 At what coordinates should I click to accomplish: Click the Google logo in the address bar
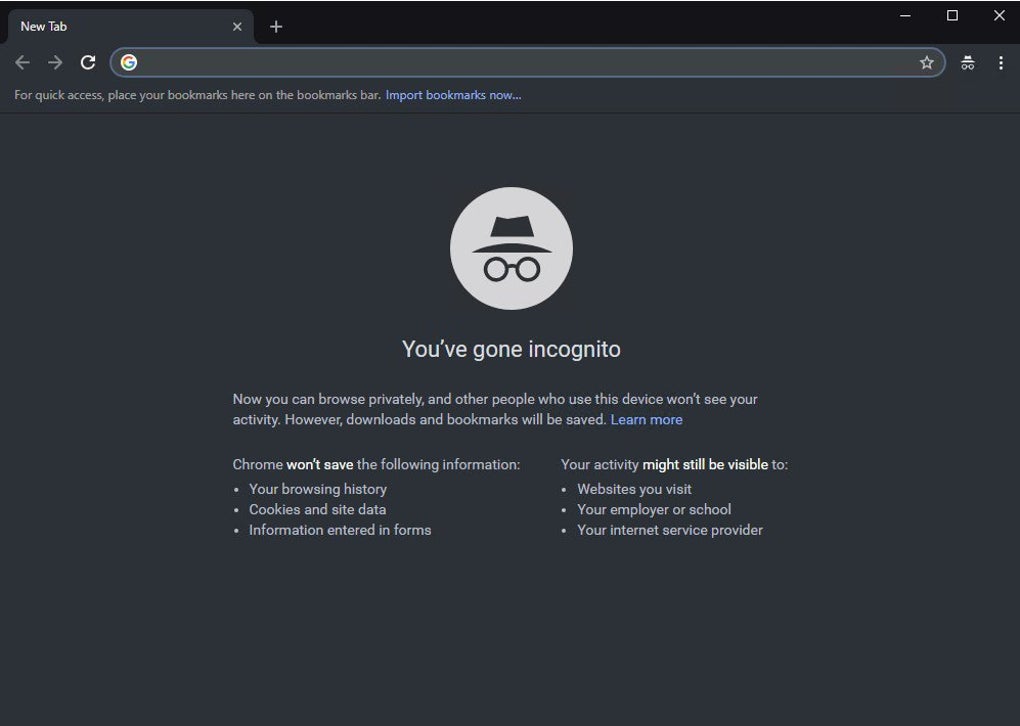click(x=129, y=62)
